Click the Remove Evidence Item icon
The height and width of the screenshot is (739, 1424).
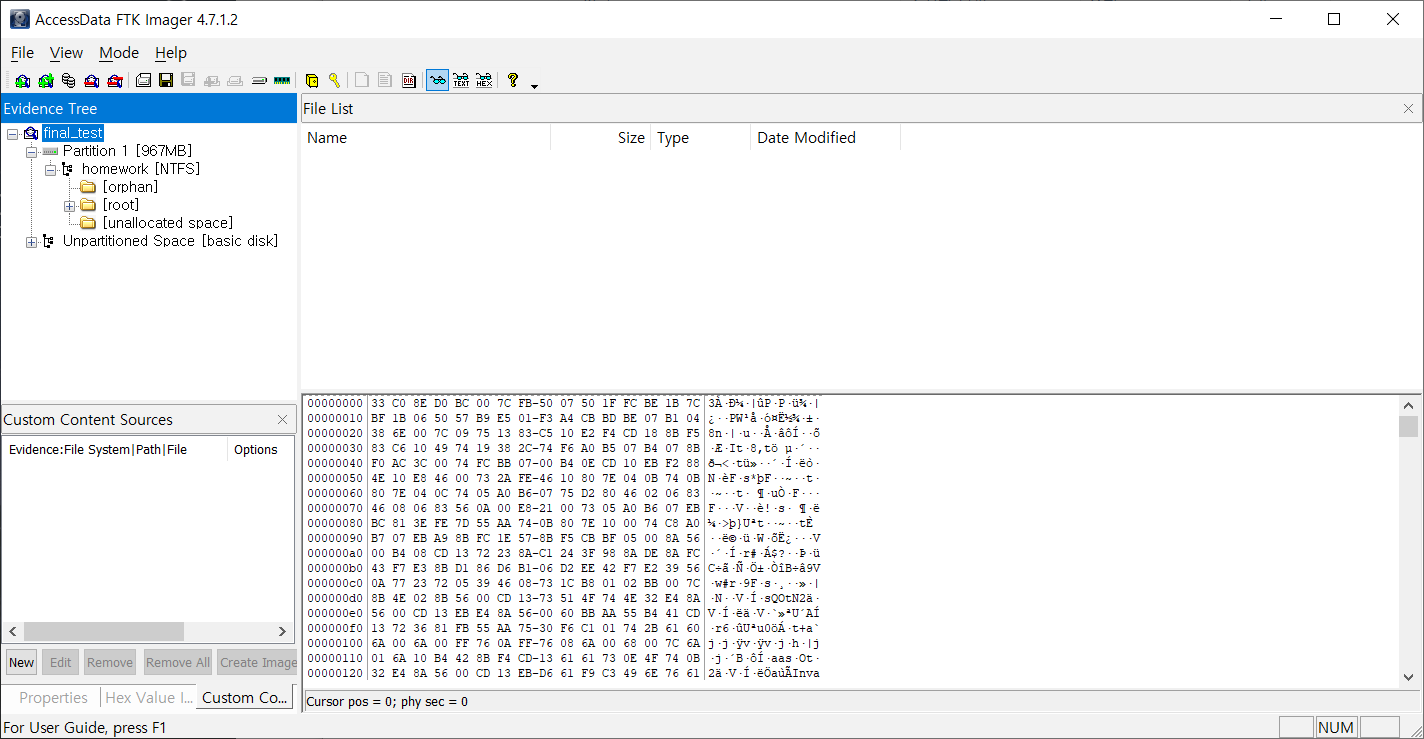[91, 81]
